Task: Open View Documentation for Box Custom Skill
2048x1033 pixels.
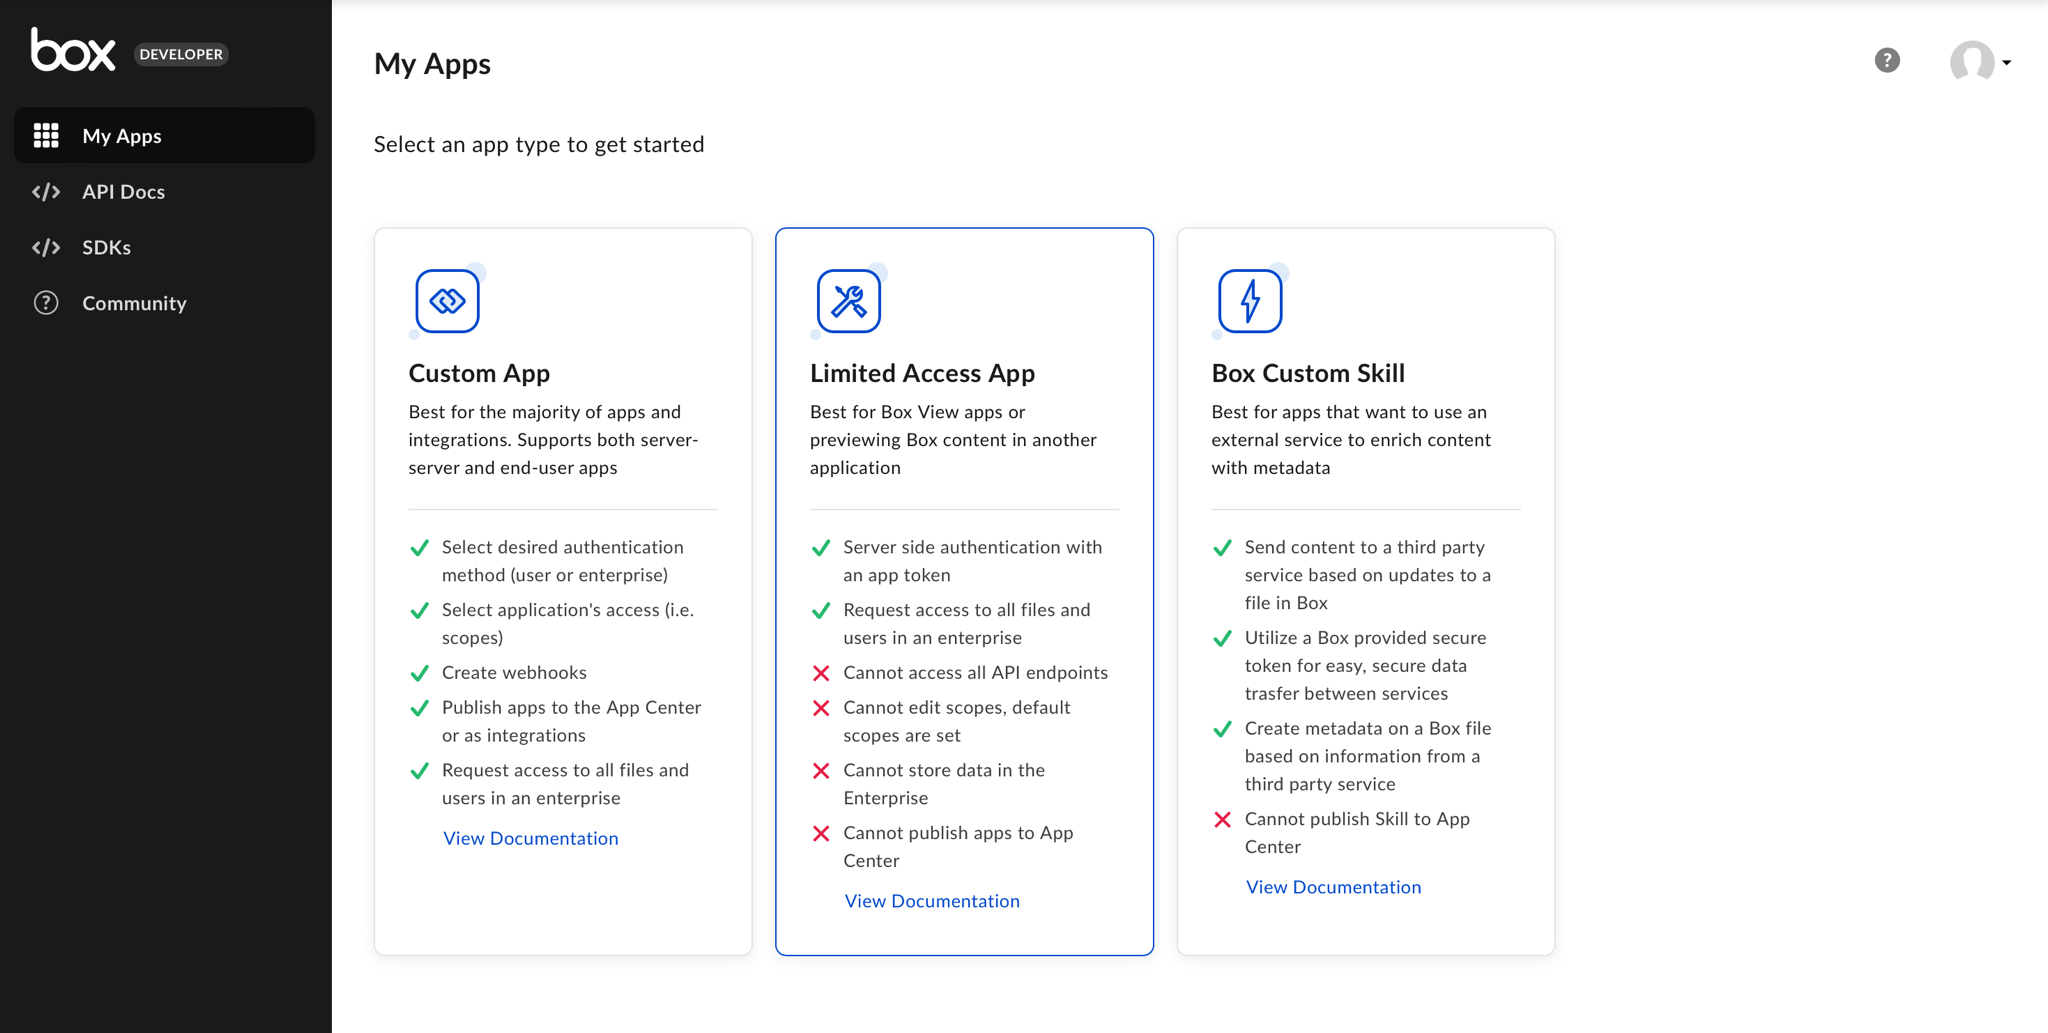Action: pos(1333,887)
